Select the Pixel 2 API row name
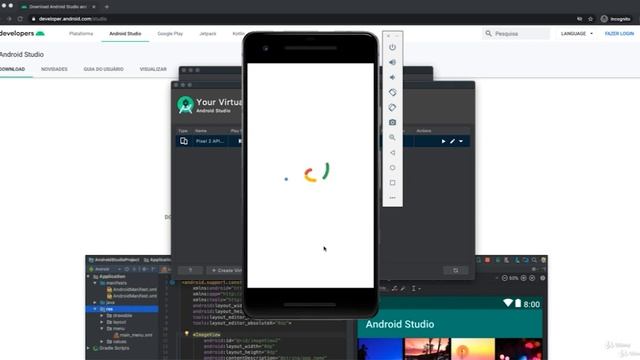 click(x=210, y=141)
